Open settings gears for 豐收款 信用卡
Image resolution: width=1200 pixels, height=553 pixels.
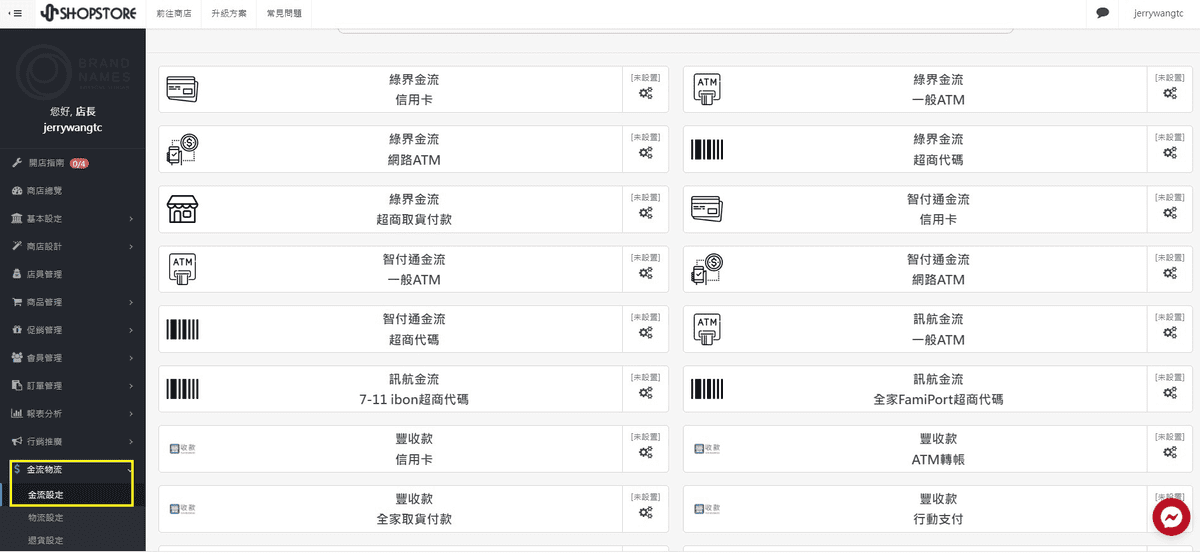point(646,453)
